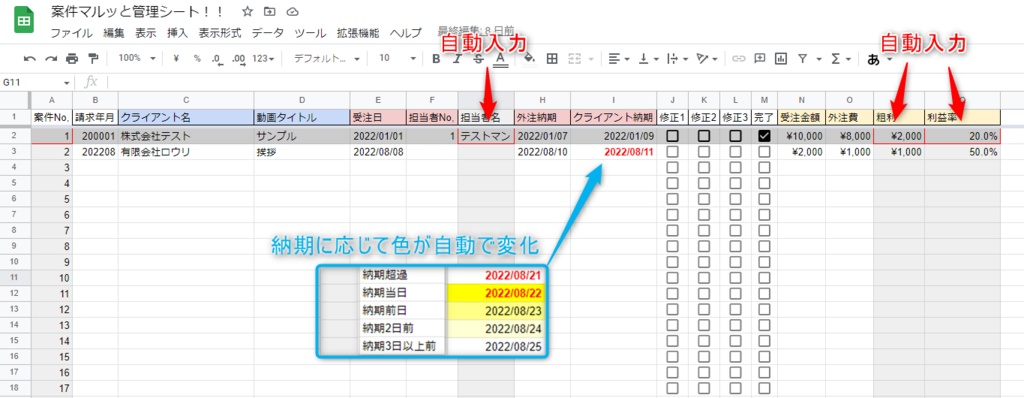This screenshot has height=398, width=1024.
Task: Increase decimal places
Action: (x=238, y=59)
